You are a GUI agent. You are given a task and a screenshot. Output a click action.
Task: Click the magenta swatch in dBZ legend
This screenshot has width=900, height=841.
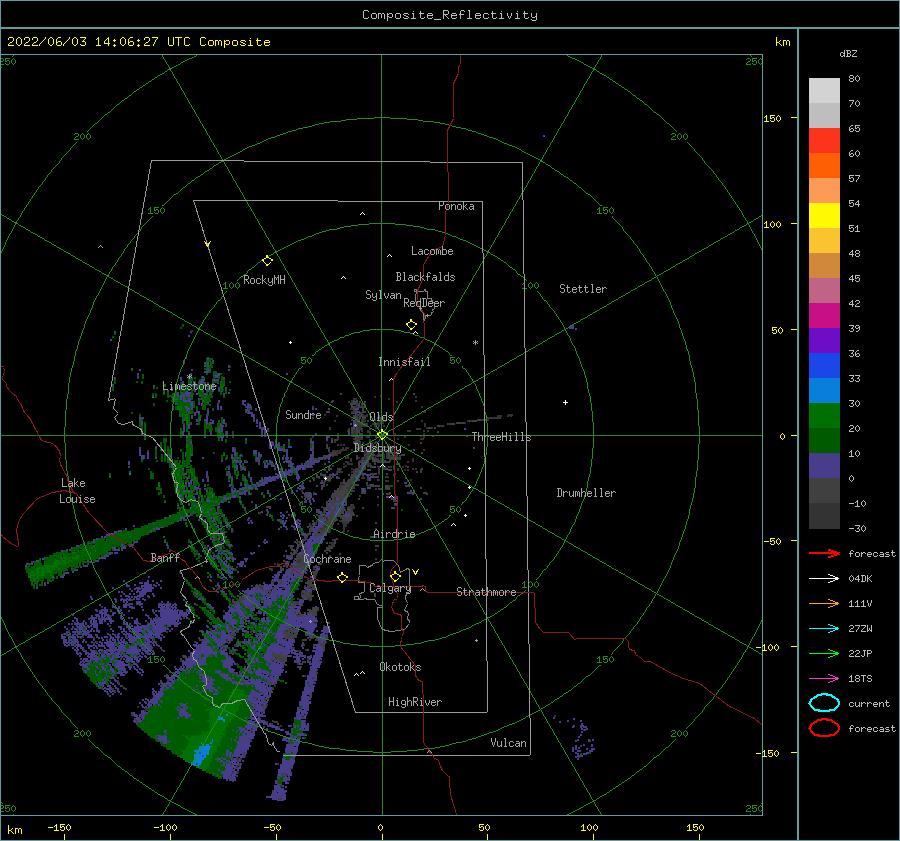(824, 316)
